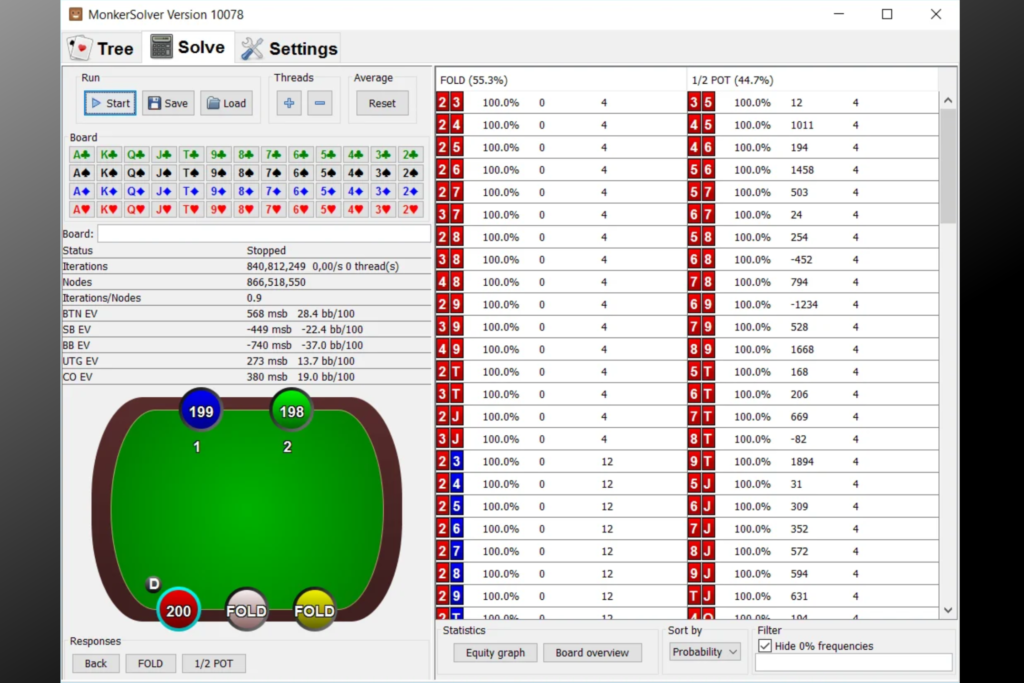The image size is (1024, 683).
Task: Select the blue 199 player chip
Action: point(200,411)
